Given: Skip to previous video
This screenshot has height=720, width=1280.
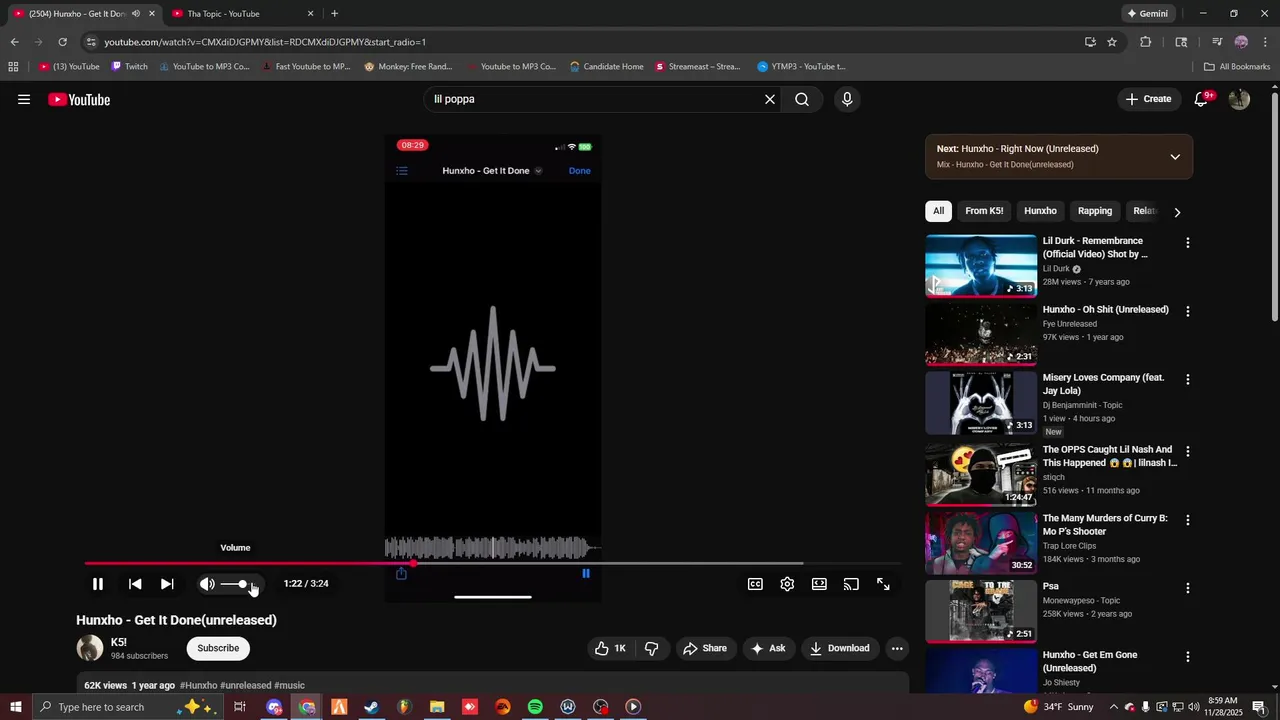Looking at the screenshot, I should pyautogui.click(x=135, y=584).
